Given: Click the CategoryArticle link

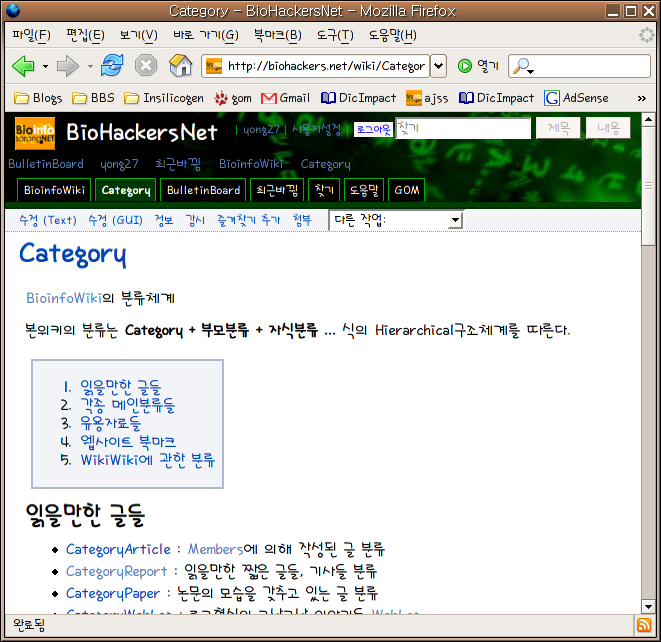Looking at the screenshot, I should pos(116,549).
